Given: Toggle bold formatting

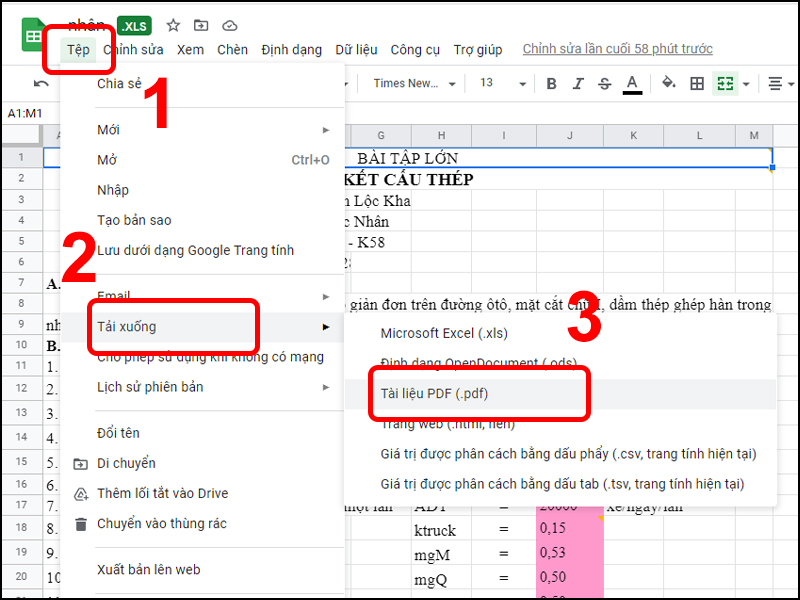Looking at the screenshot, I should coord(551,84).
